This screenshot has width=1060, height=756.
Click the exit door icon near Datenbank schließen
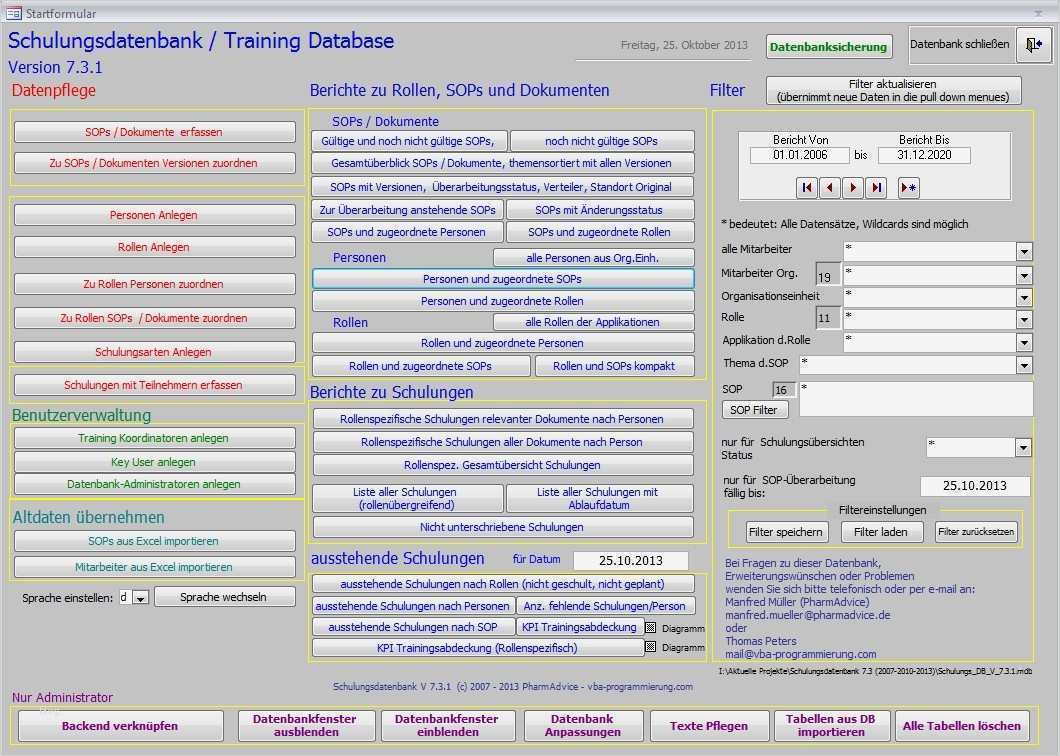tap(1036, 46)
